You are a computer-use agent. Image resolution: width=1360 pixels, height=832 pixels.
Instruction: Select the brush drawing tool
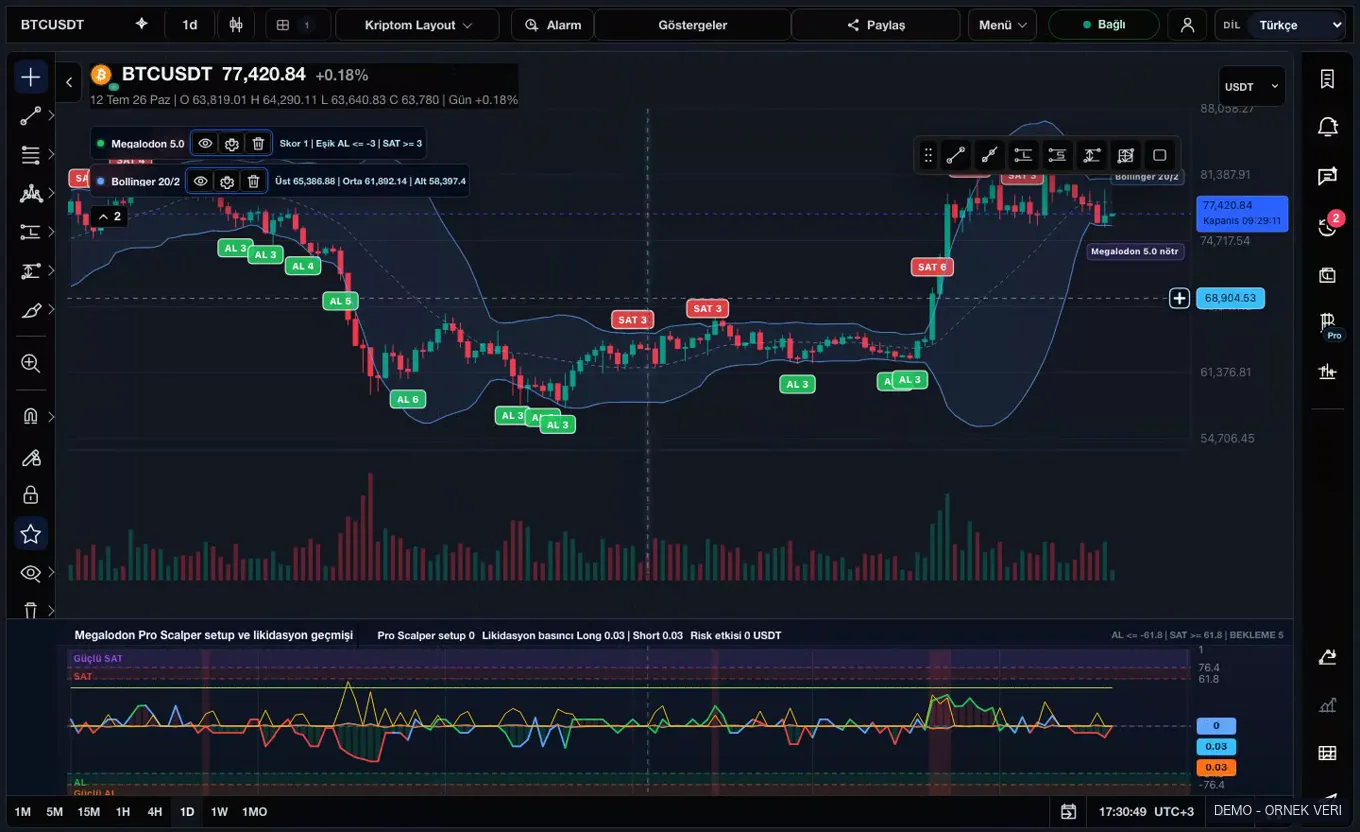tap(31, 310)
